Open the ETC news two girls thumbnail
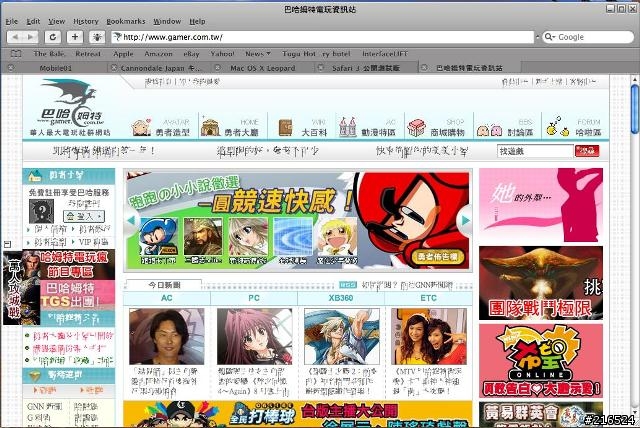 click(429, 337)
